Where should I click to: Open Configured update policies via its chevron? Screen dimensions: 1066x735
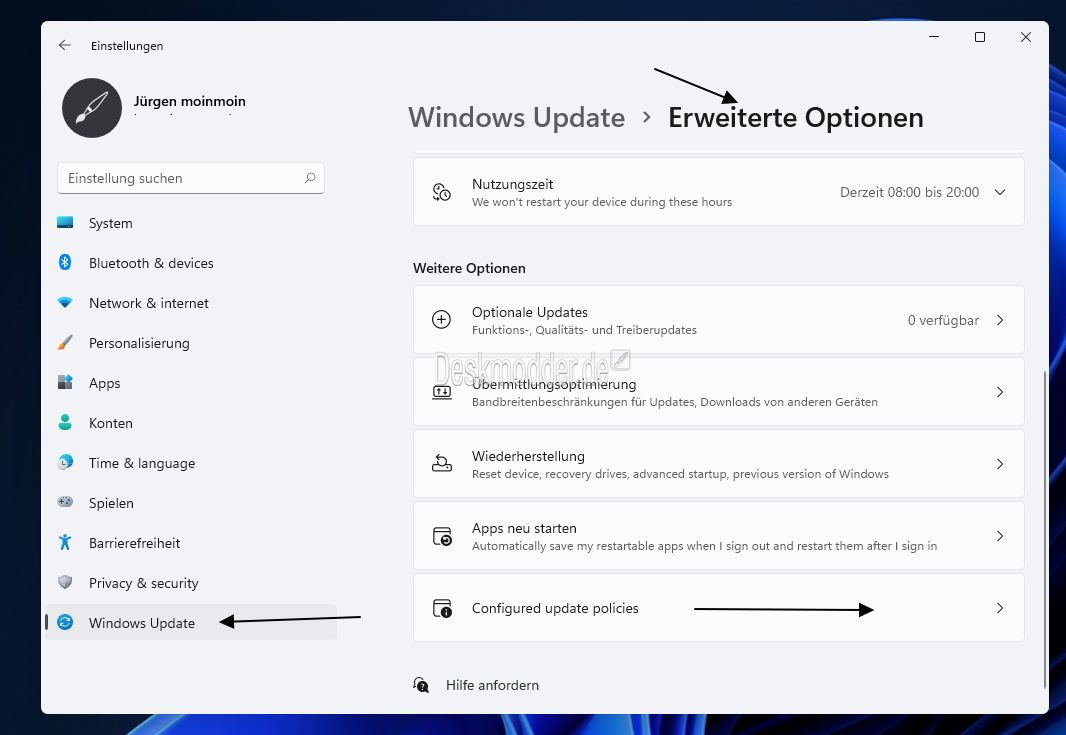[1000, 608]
